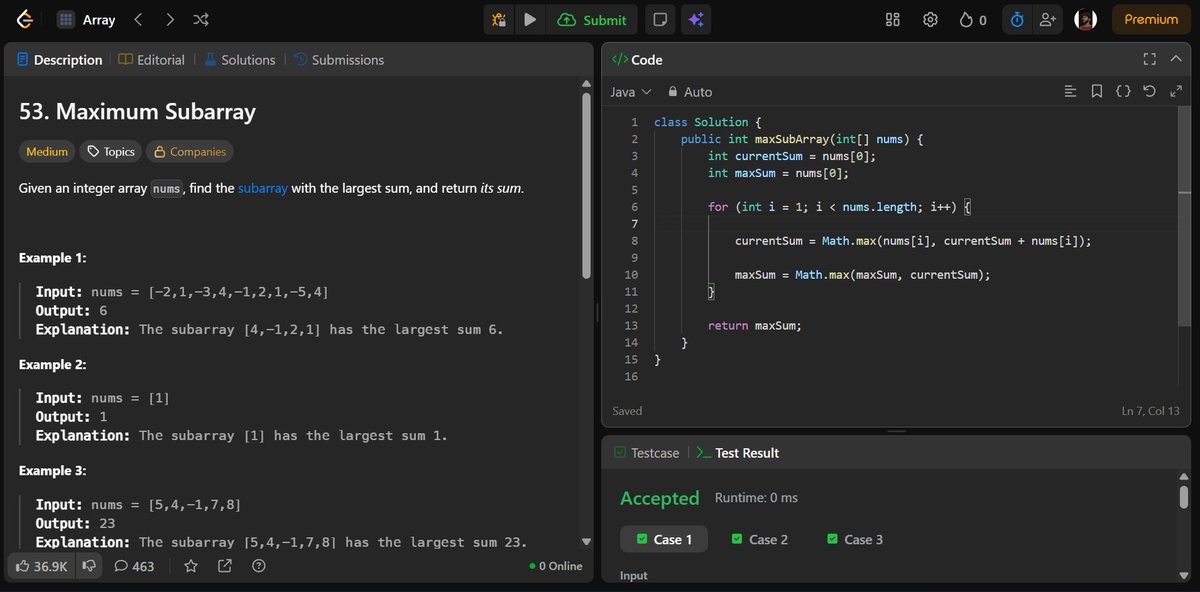
Task: Run the code with the play icon
Action: [x=530, y=19]
